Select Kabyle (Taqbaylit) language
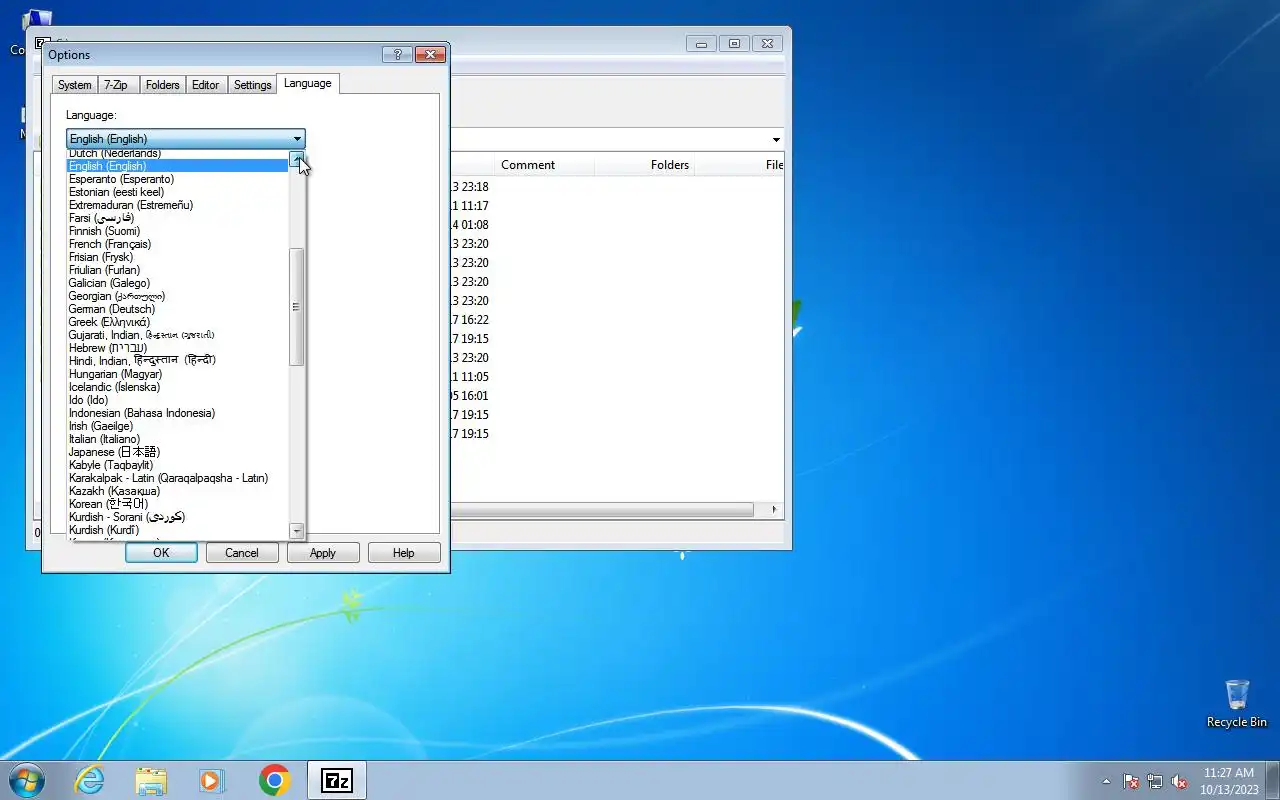 (x=178, y=465)
